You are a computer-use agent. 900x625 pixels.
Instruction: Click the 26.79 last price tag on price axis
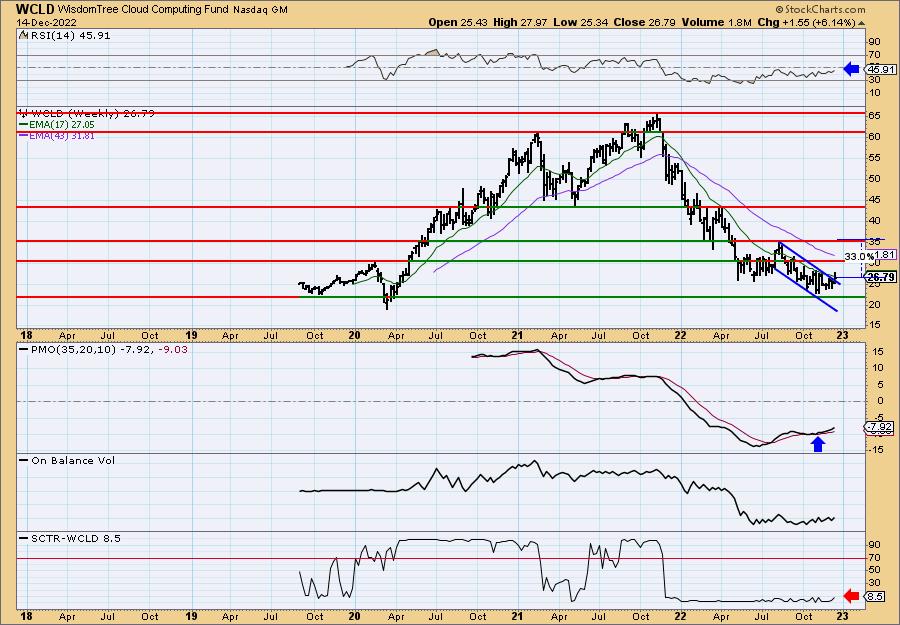click(881, 277)
